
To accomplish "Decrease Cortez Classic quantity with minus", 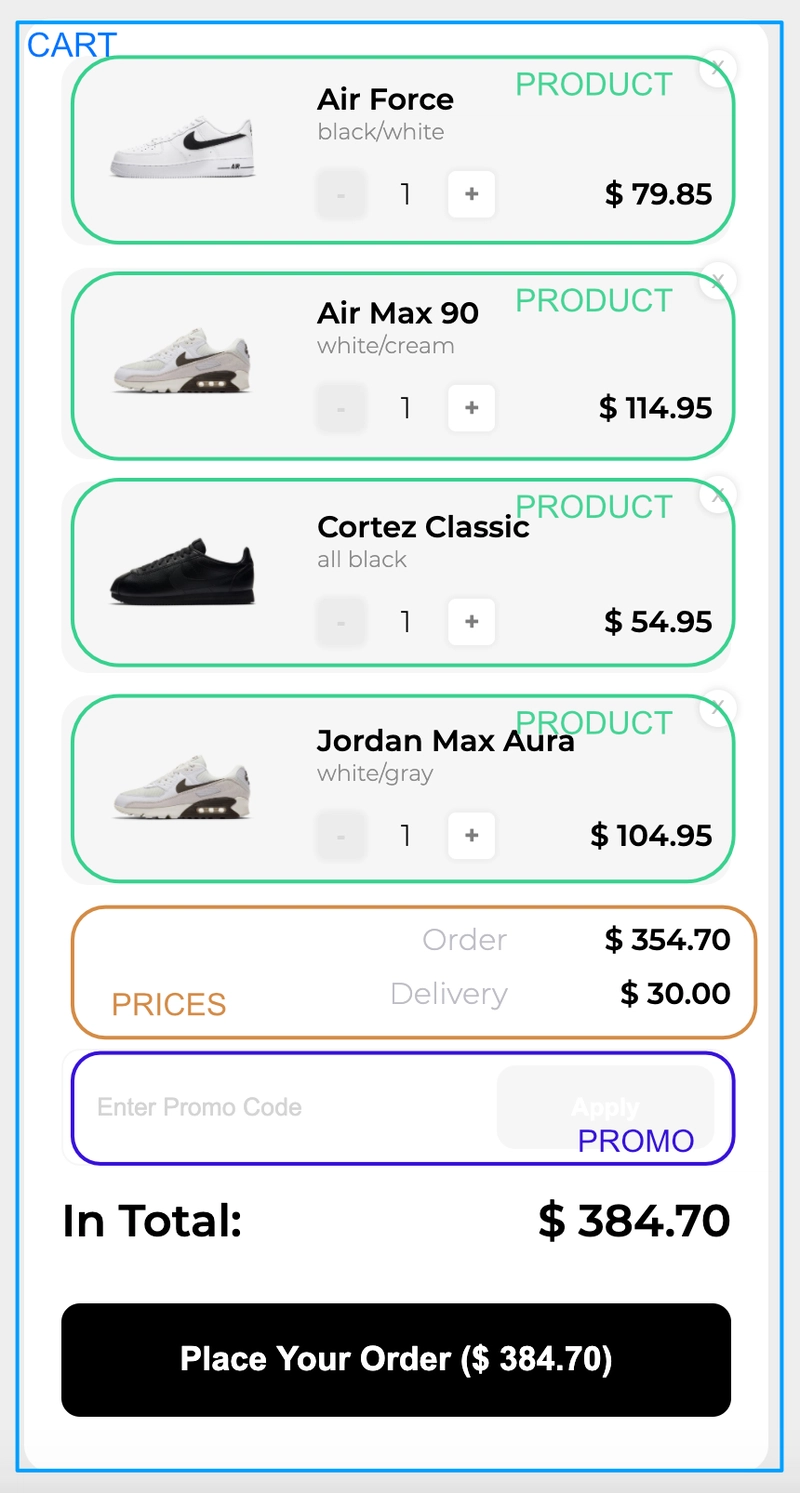I will (x=341, y=622).
